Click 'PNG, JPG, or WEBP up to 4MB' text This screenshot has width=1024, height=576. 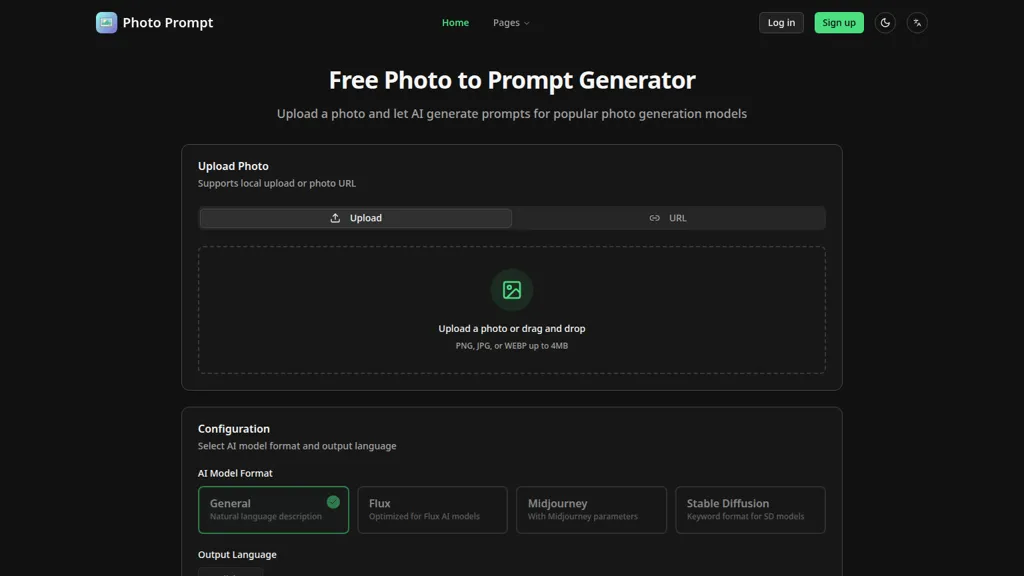pyautogui.click(x=511, y=345)
